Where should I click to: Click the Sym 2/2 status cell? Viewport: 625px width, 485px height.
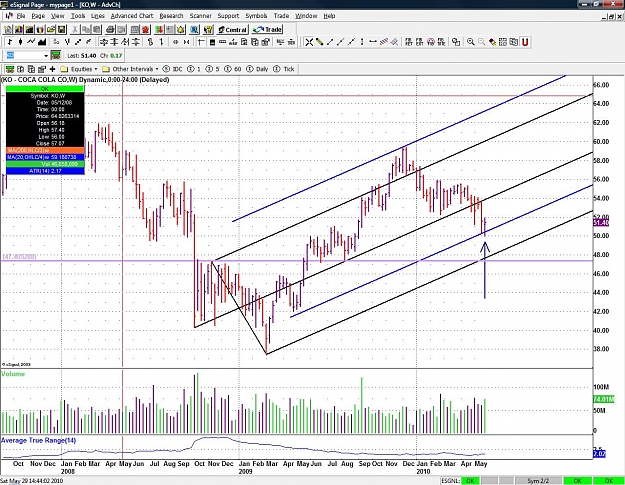click(539, 481)
